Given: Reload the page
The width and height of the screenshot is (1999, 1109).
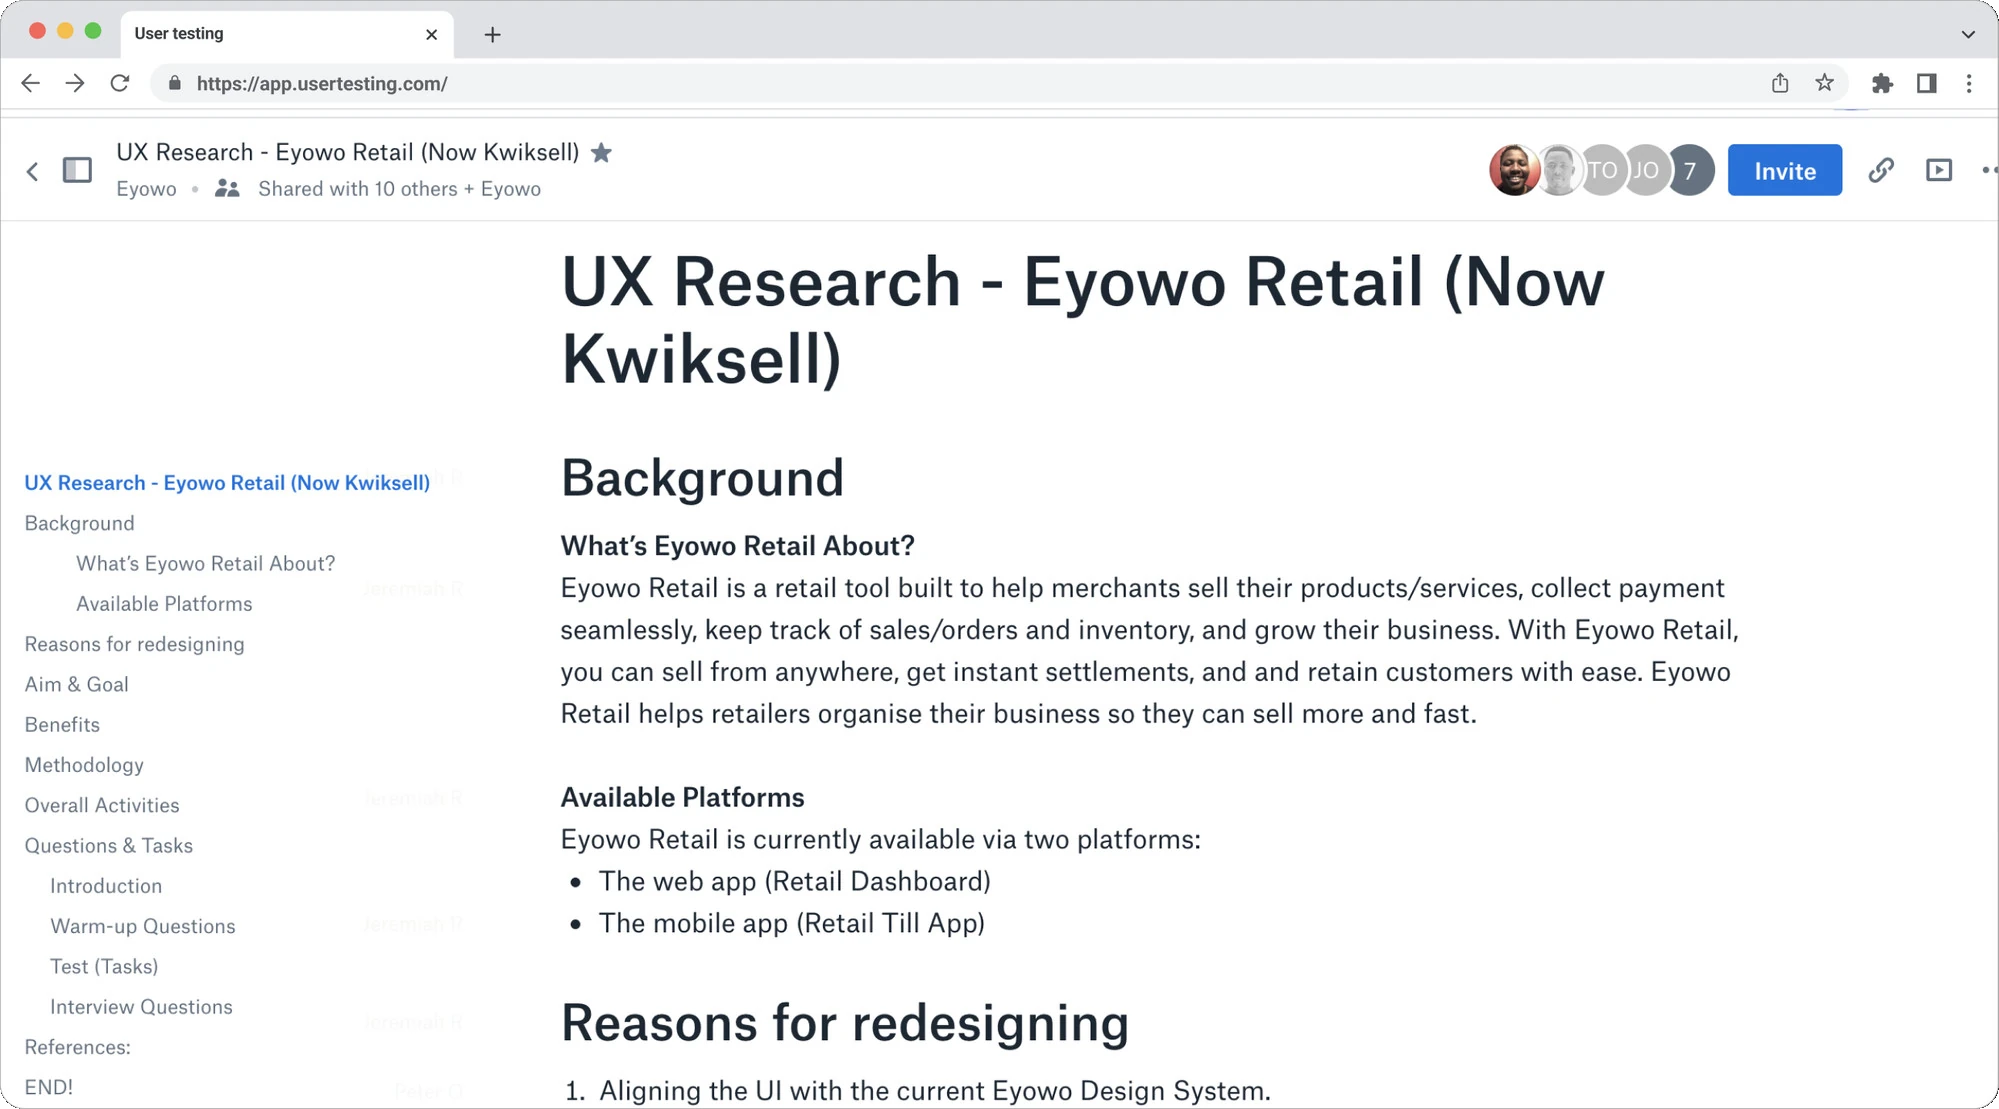Looking at the screenshot, I should pos(120,83).
